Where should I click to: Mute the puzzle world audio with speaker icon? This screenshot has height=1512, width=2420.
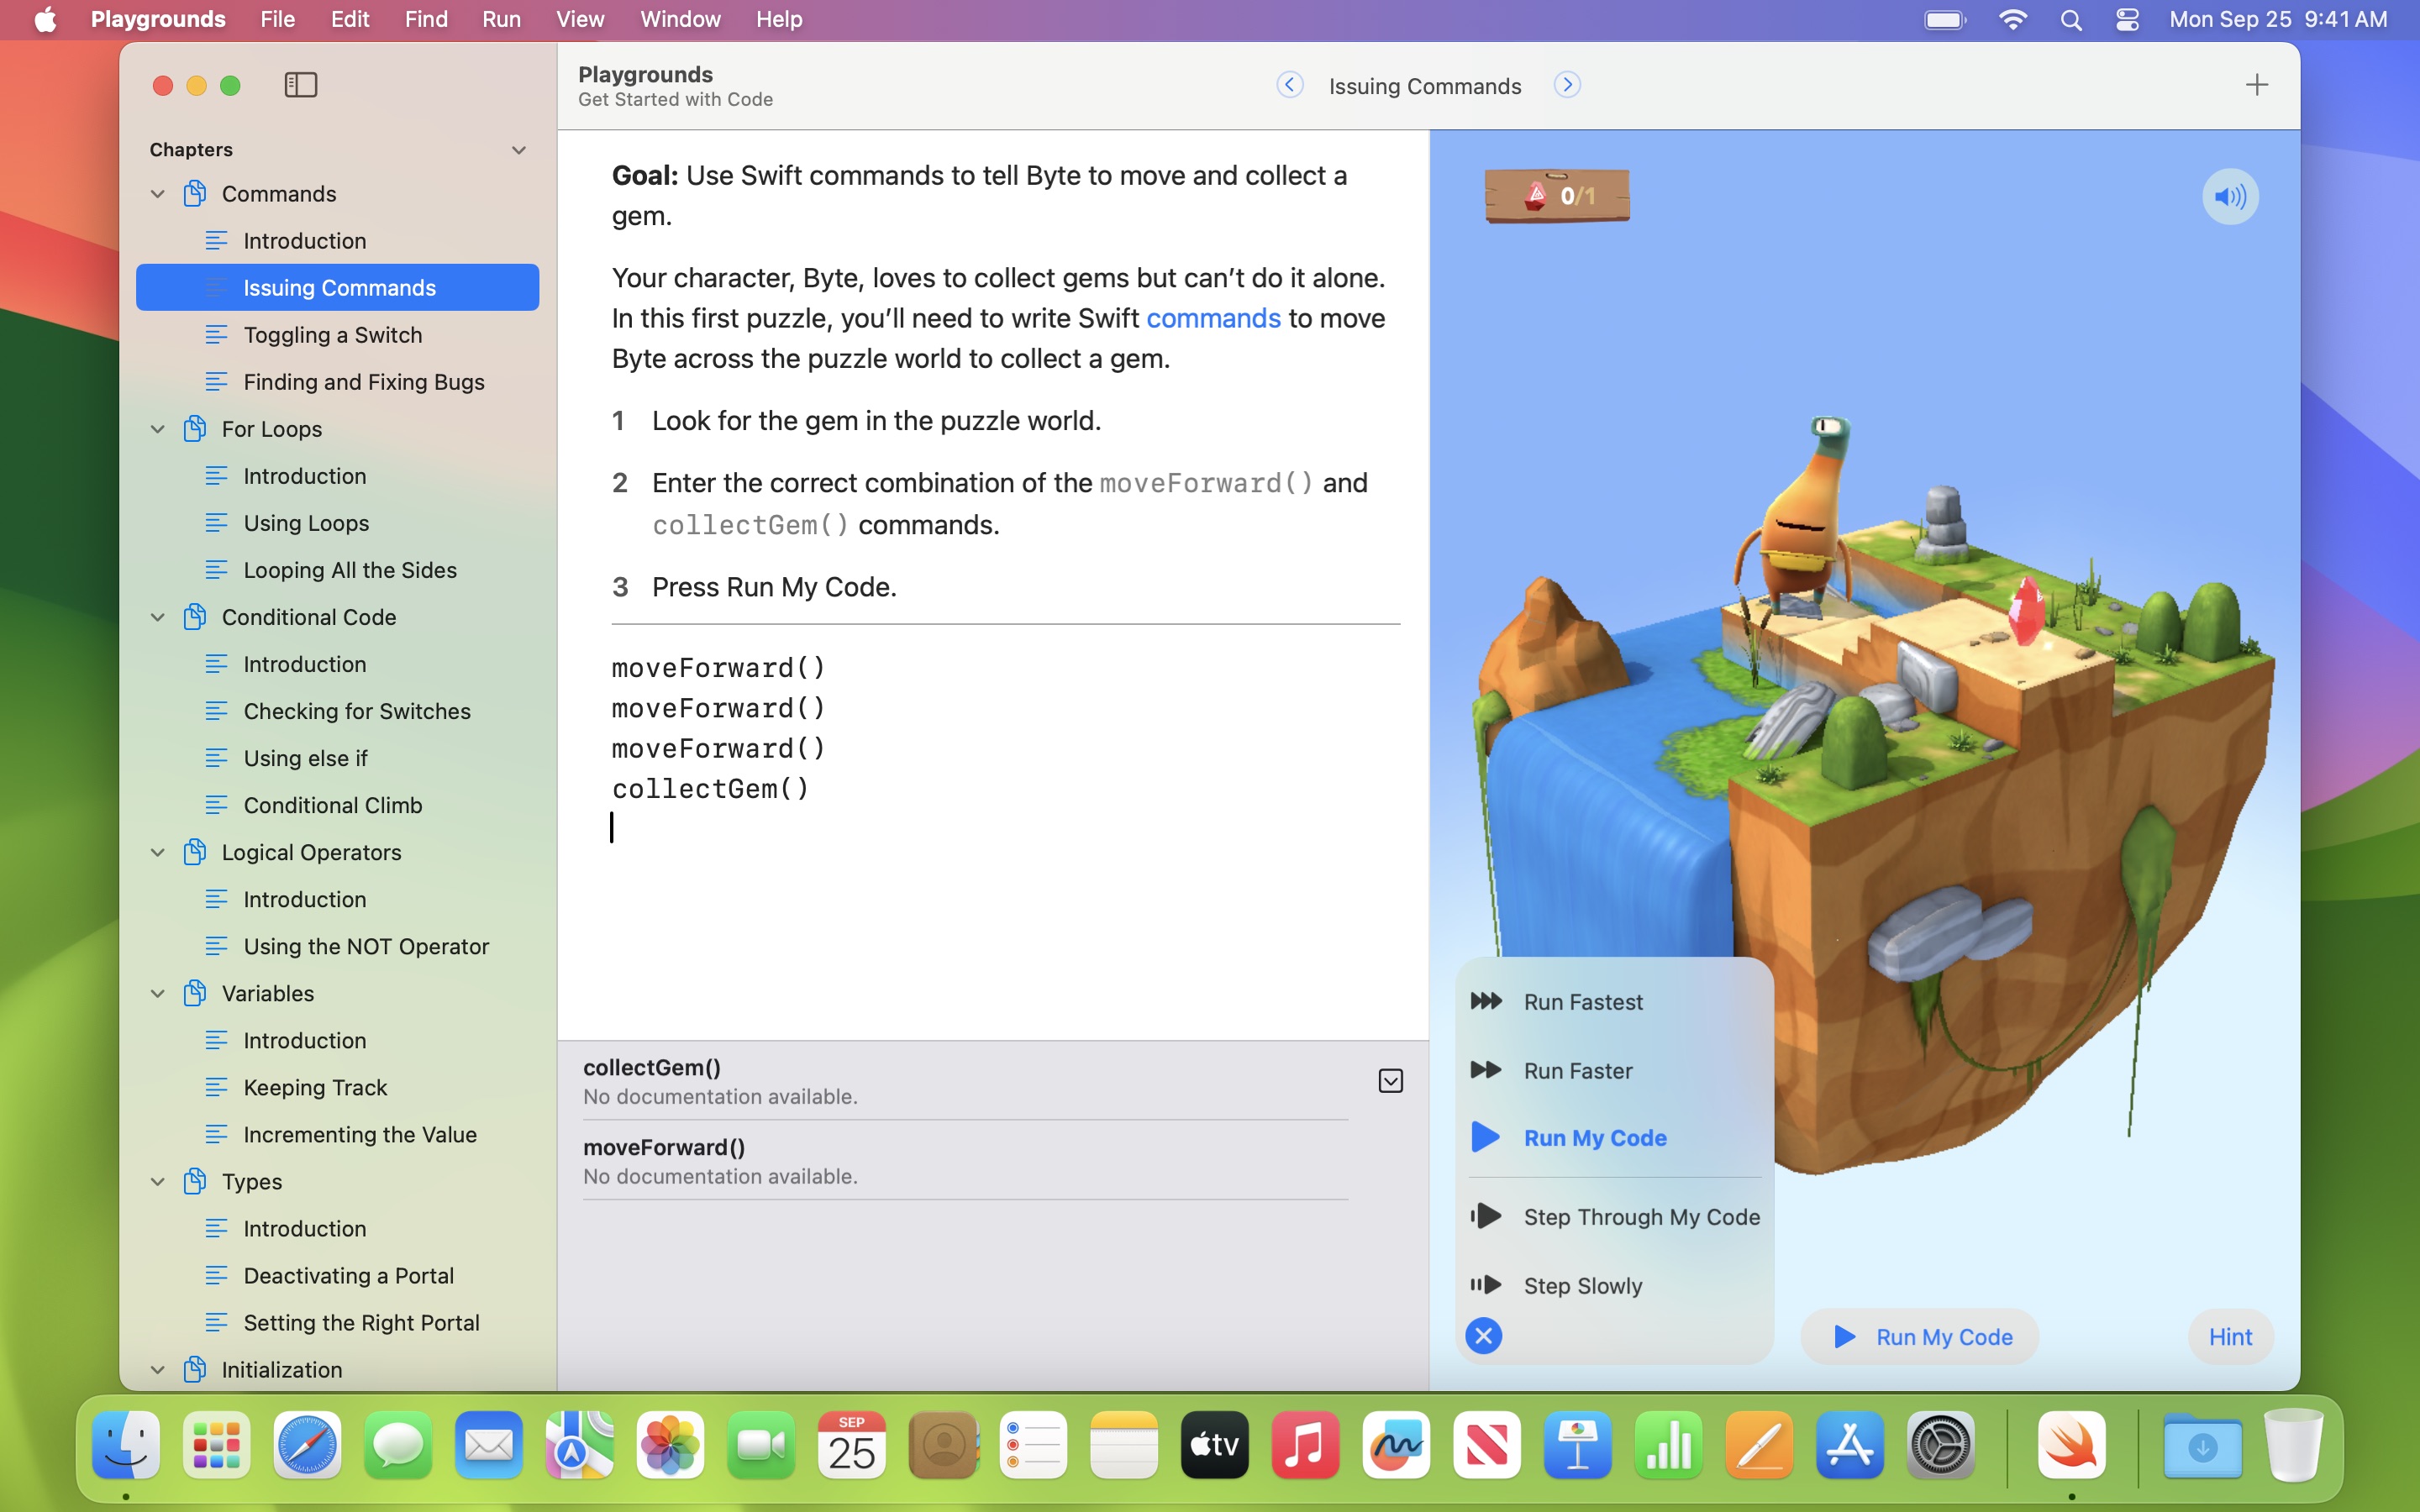click(2229, 196)
